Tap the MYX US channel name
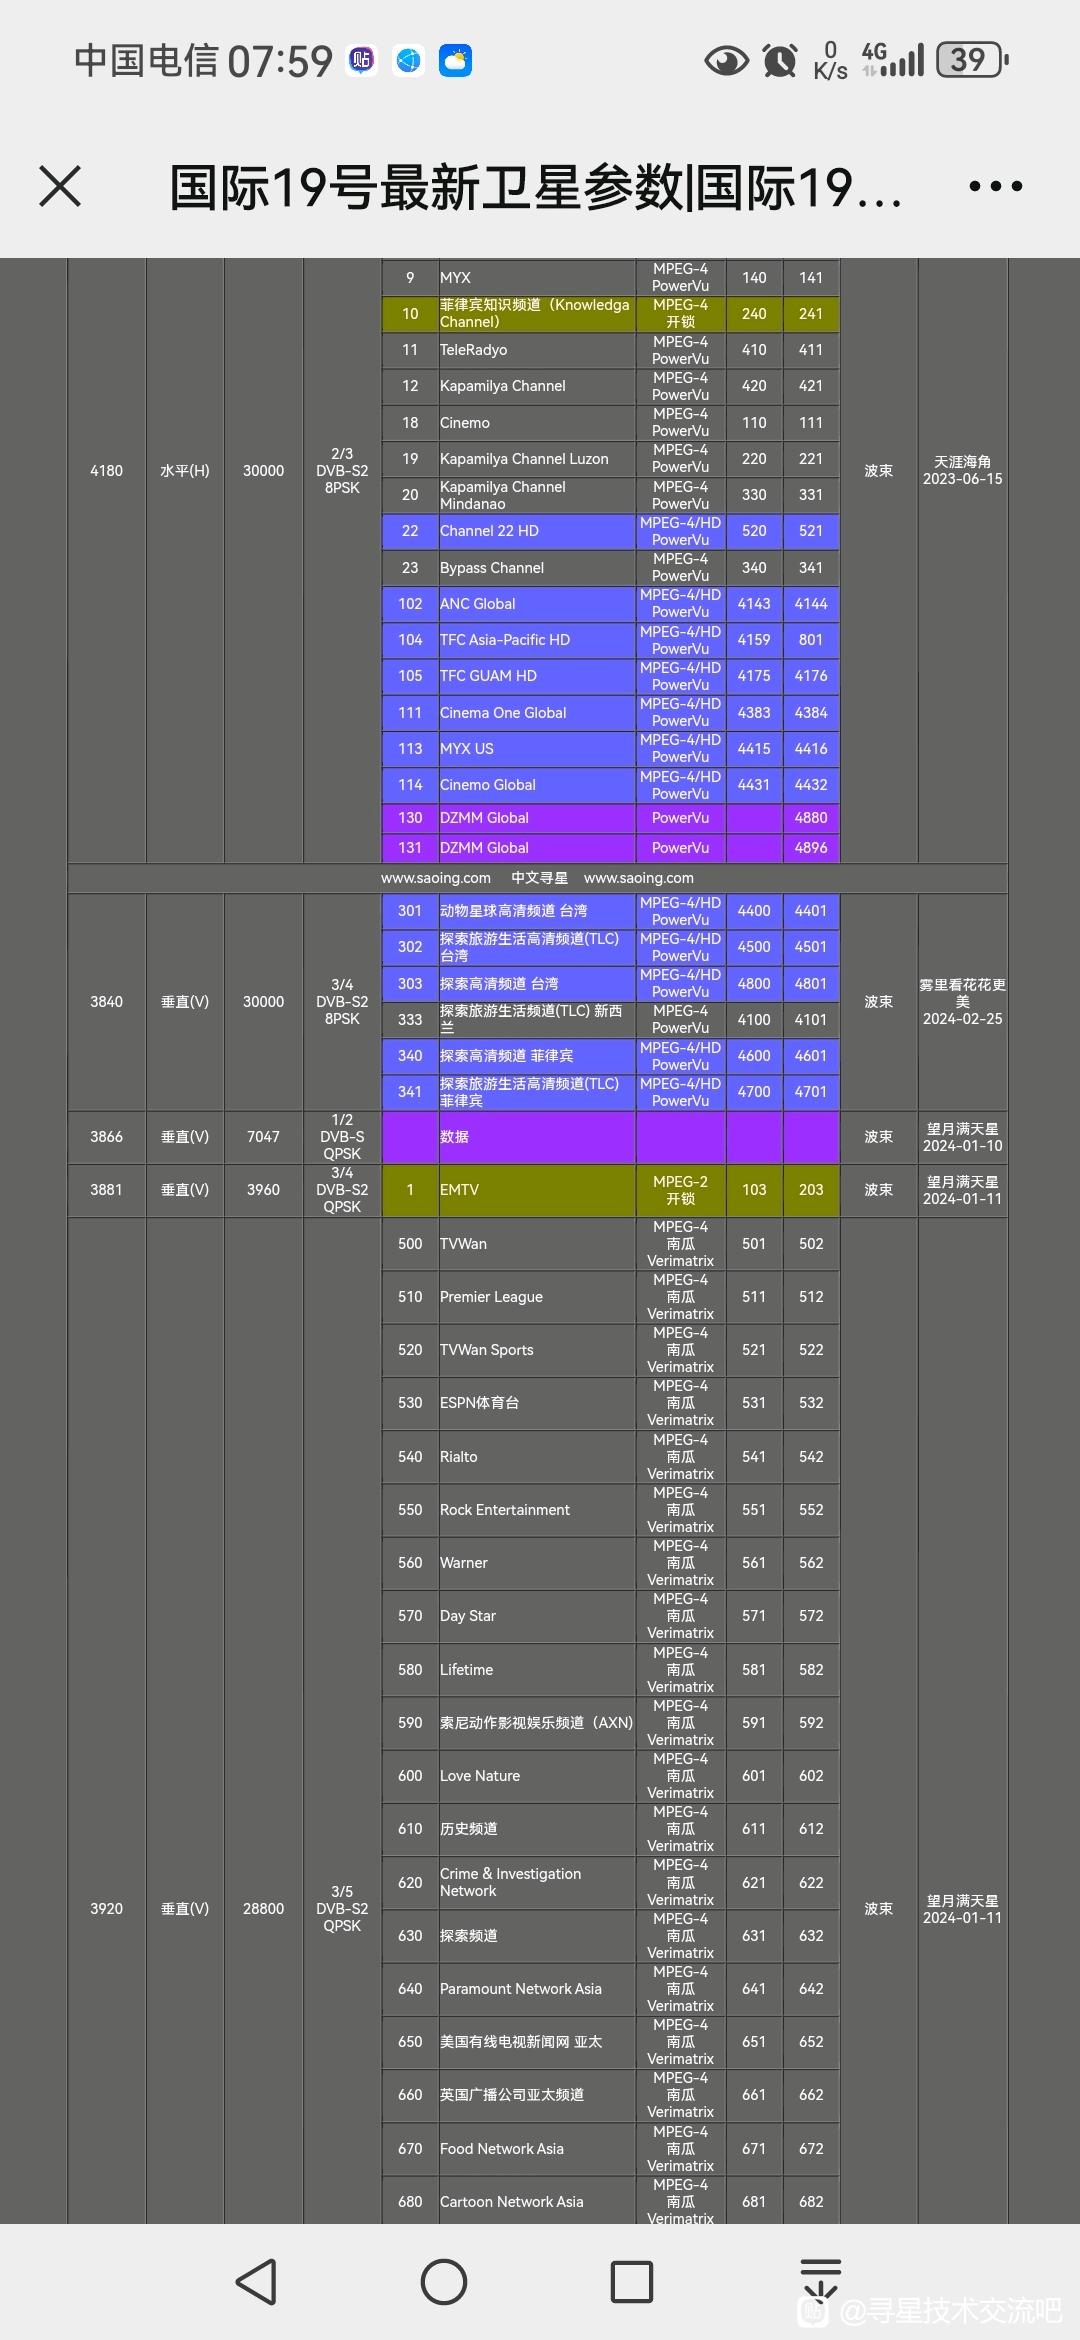Screen dimensions: 1080x2340 point(467,749)
